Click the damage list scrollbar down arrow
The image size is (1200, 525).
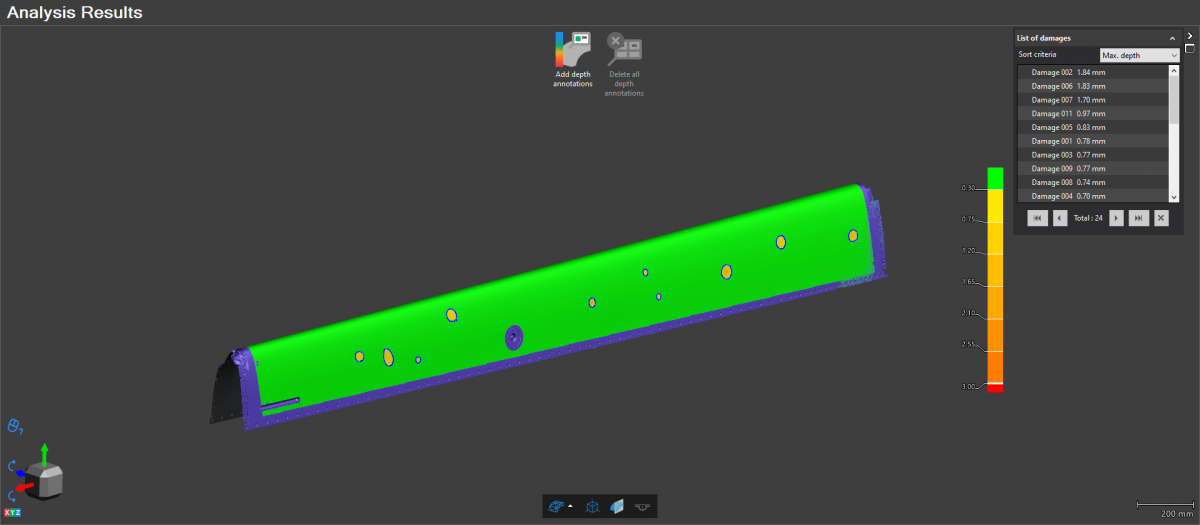pos(1174,196)
